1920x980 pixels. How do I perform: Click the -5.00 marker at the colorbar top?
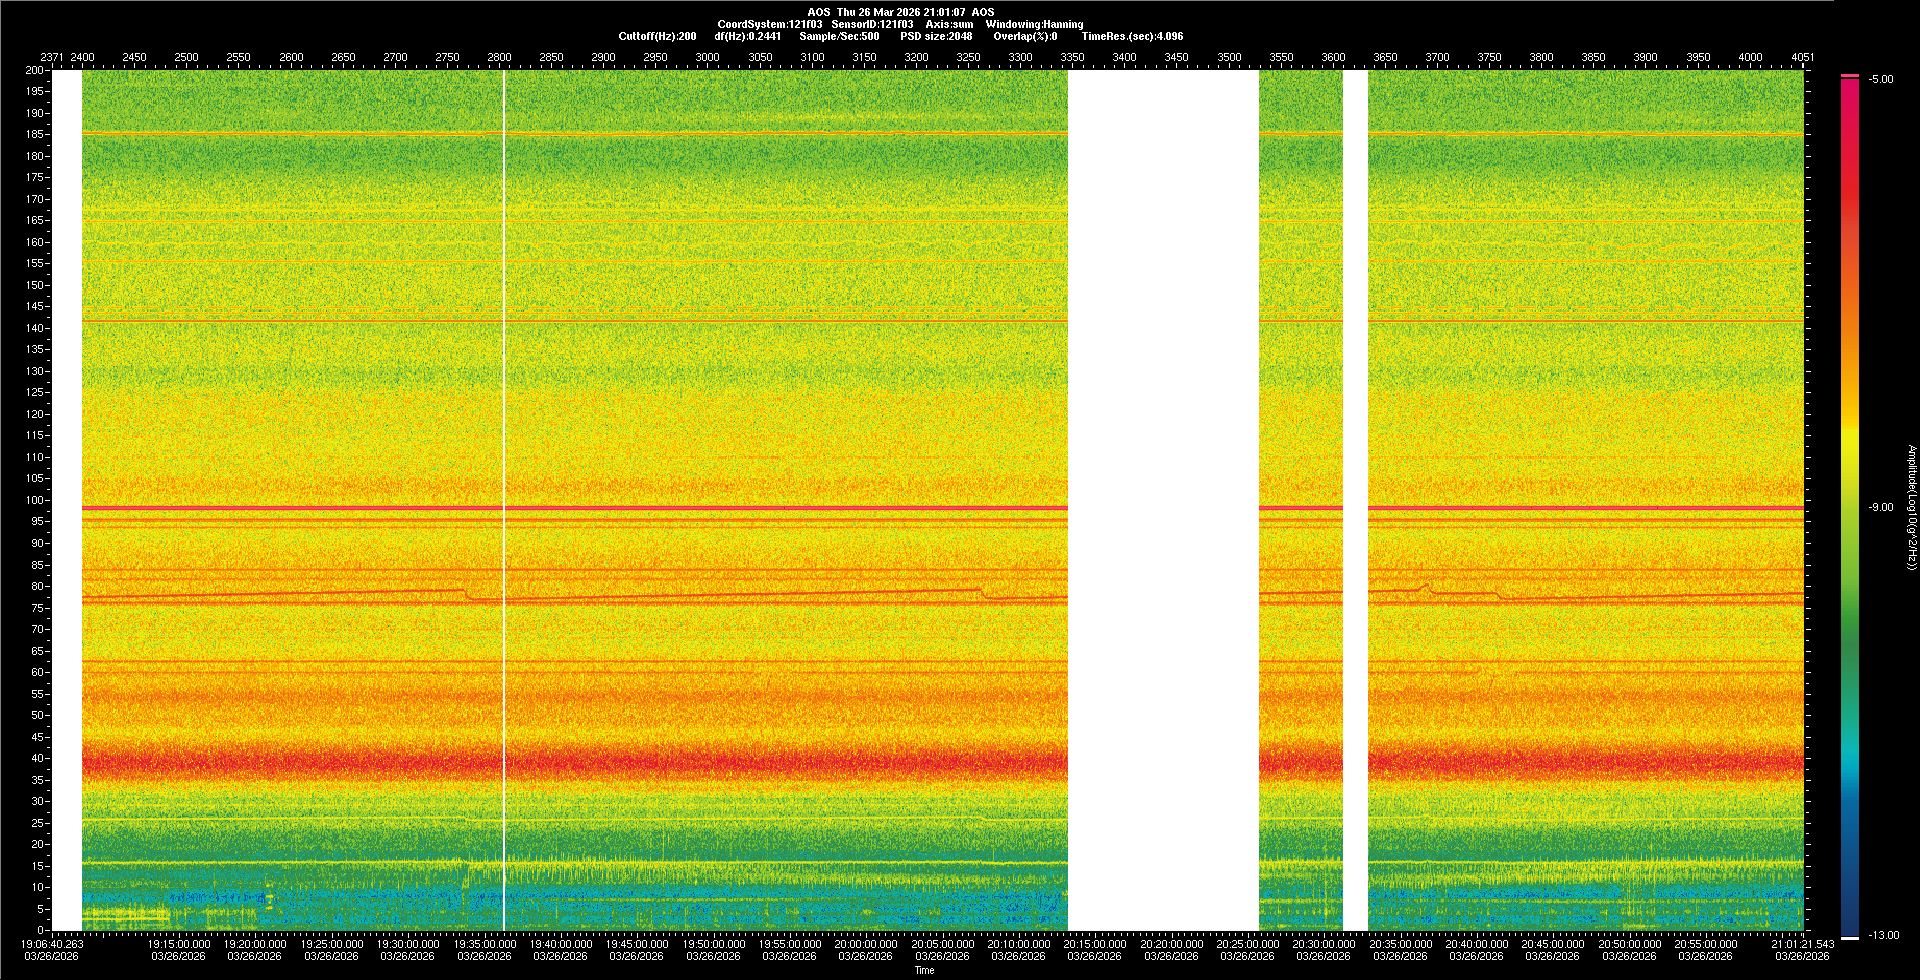[x=1881, y=79]
